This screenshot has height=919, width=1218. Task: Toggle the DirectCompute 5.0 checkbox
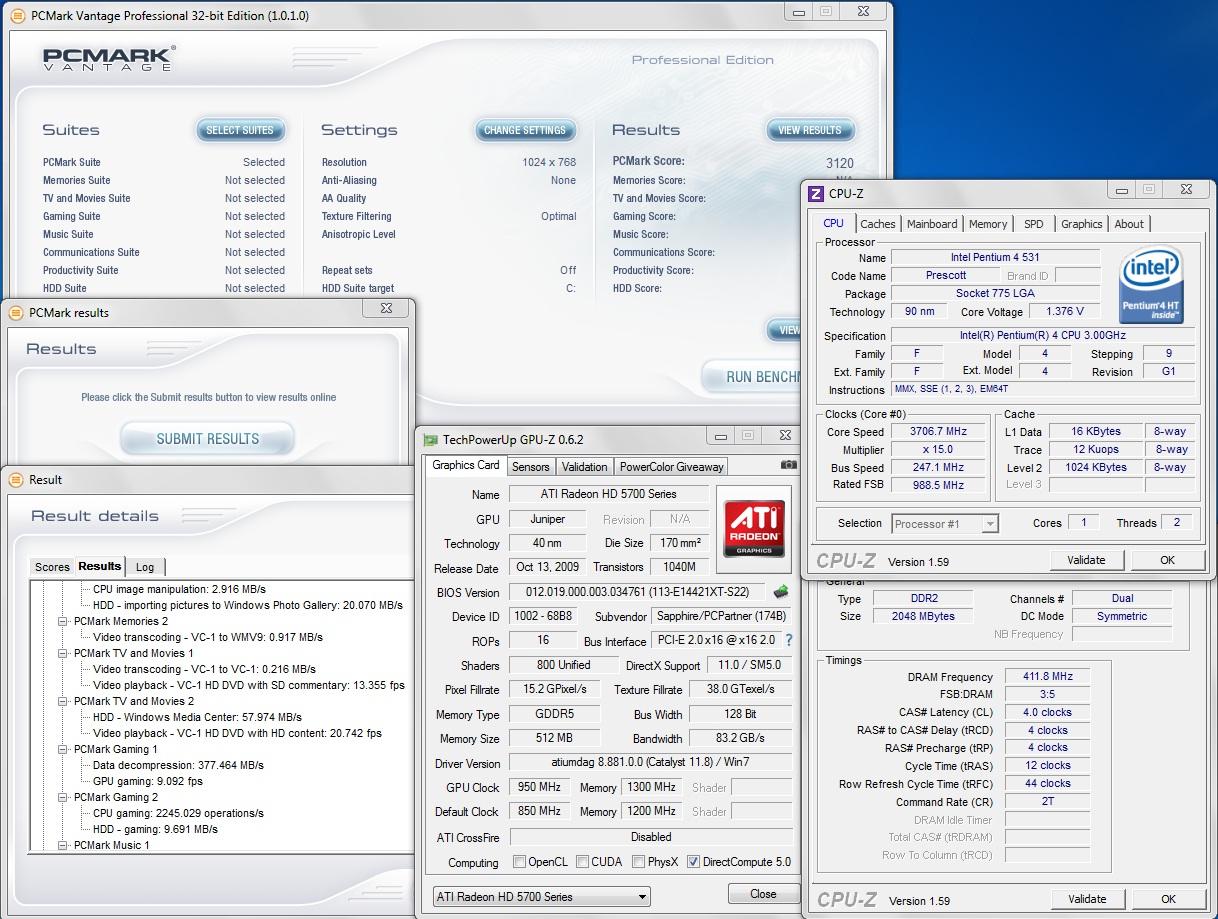pos(693,861)
